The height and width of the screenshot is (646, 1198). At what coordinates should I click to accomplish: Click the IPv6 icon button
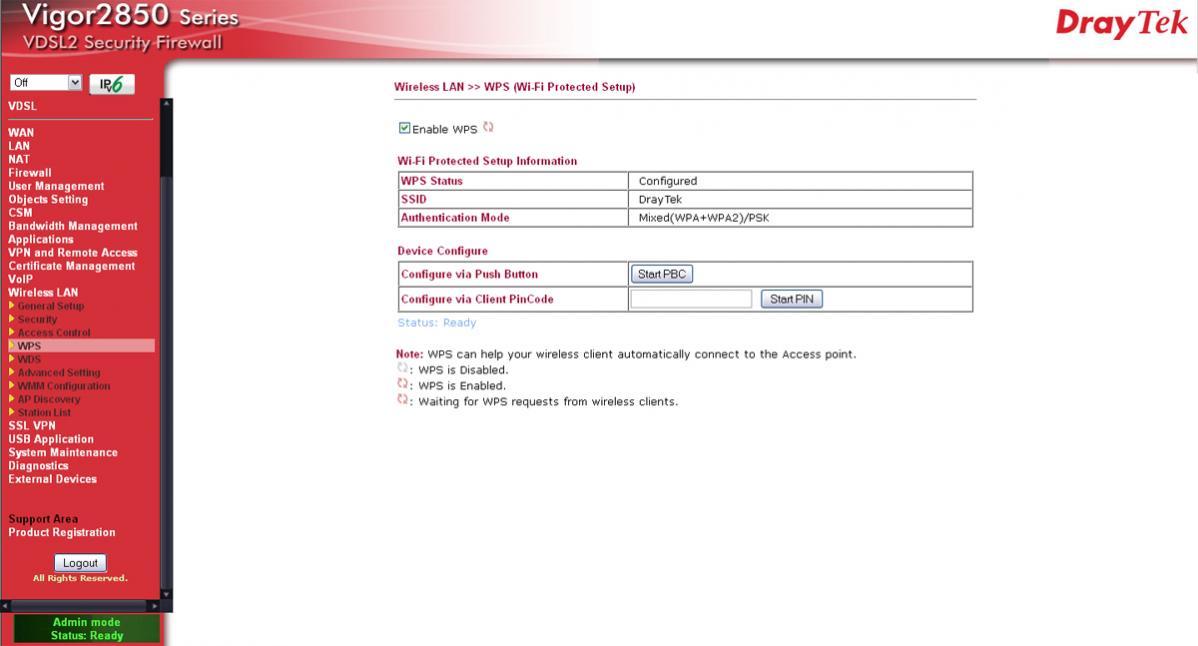point(111,85)
